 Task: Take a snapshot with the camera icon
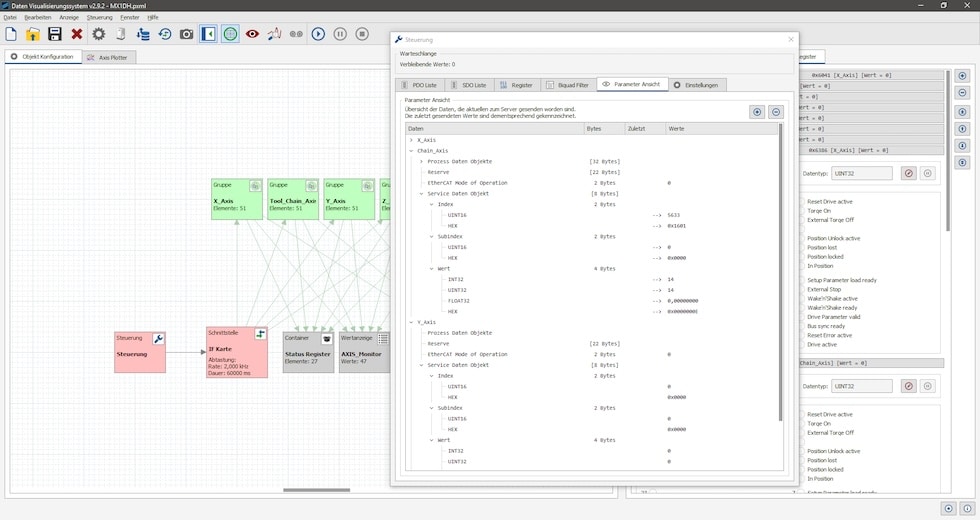(186, 34)
